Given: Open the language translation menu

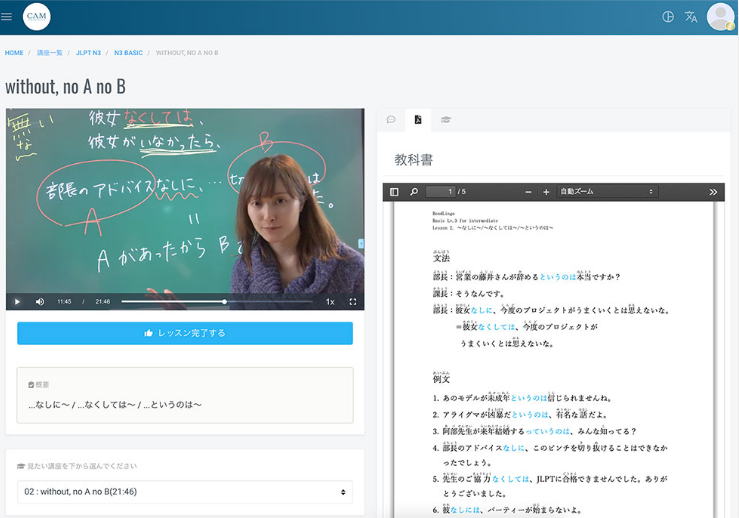Looking at the screenshot, I should tap(691, 17).
